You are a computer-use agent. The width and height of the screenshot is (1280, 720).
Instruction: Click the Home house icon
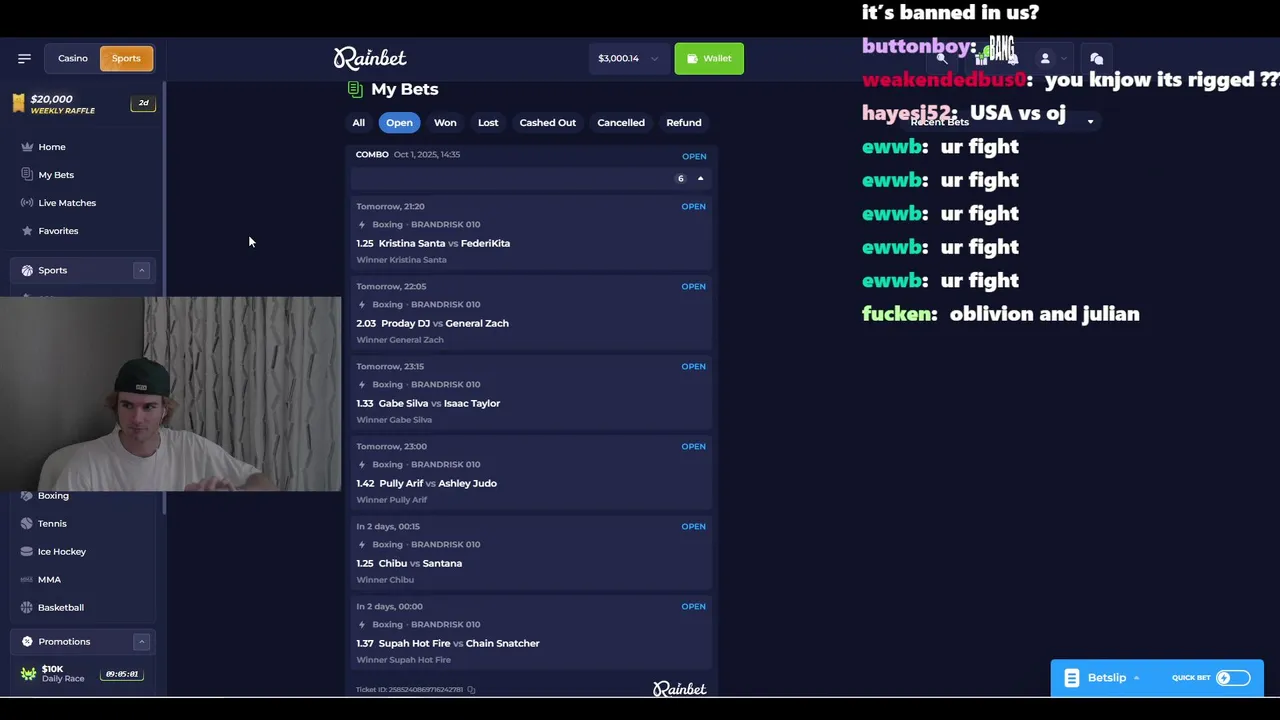(27, 147)
